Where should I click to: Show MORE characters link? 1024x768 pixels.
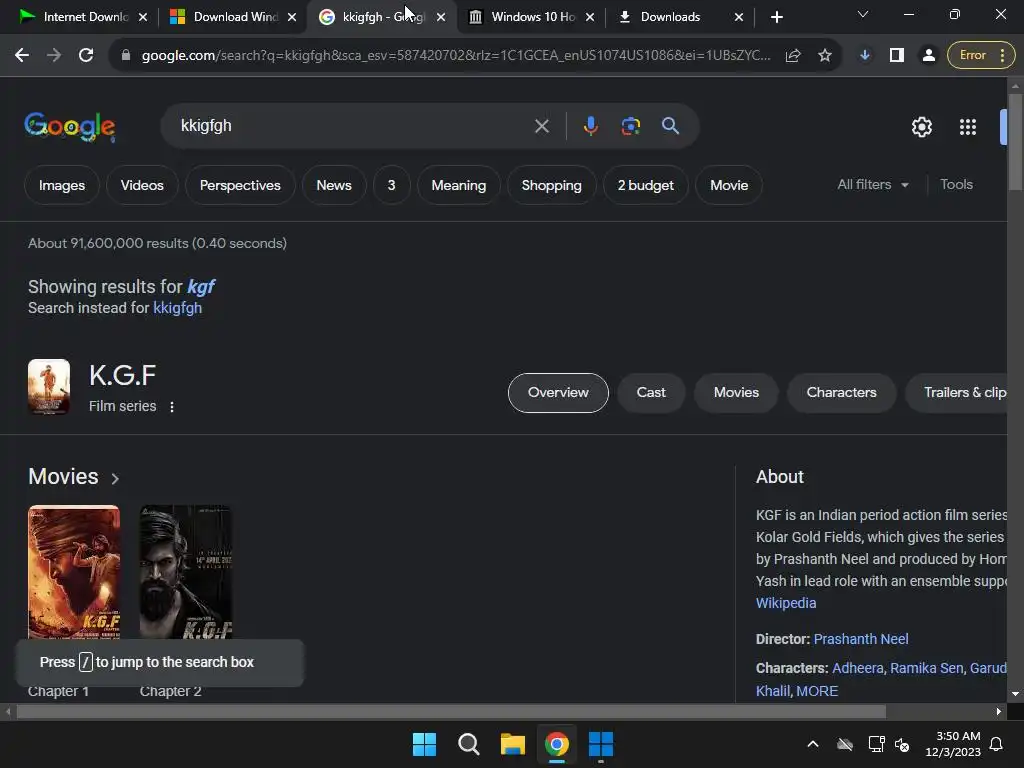817,691
